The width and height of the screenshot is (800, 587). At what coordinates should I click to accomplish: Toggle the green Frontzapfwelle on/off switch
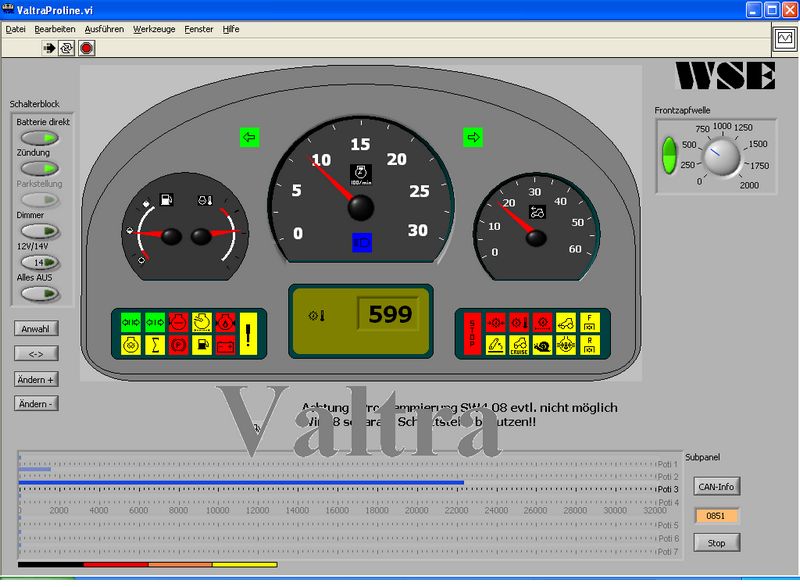(x=669, y=155)
